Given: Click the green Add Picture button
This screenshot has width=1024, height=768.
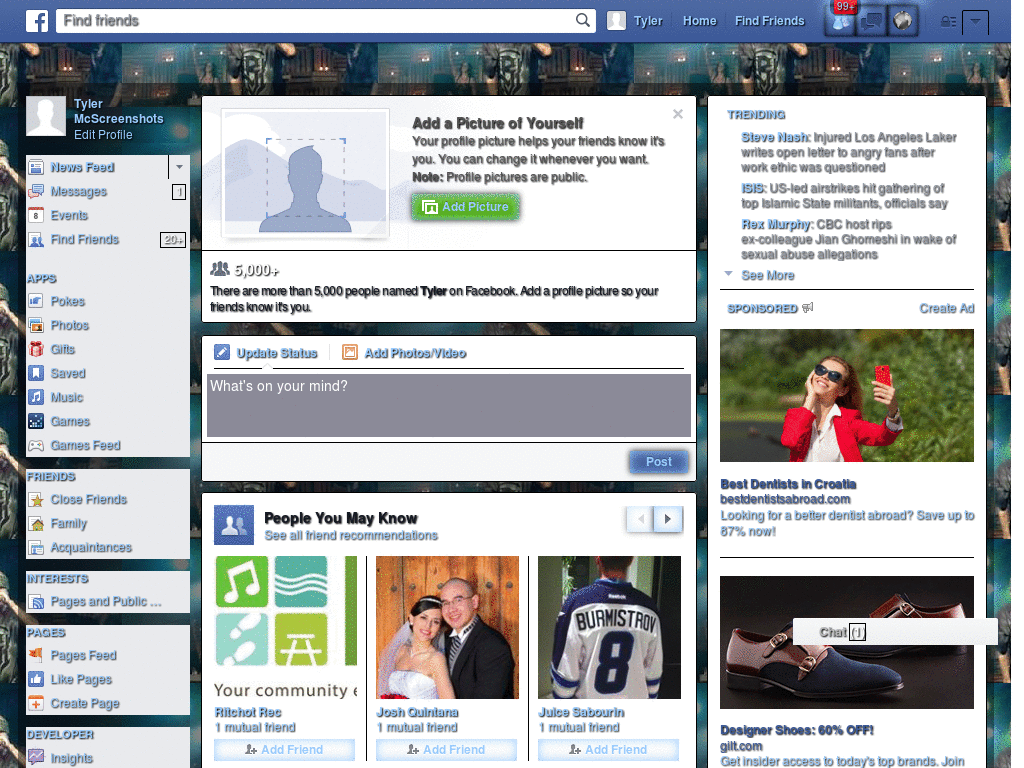Looking at the screenshot, I should 466,206.
